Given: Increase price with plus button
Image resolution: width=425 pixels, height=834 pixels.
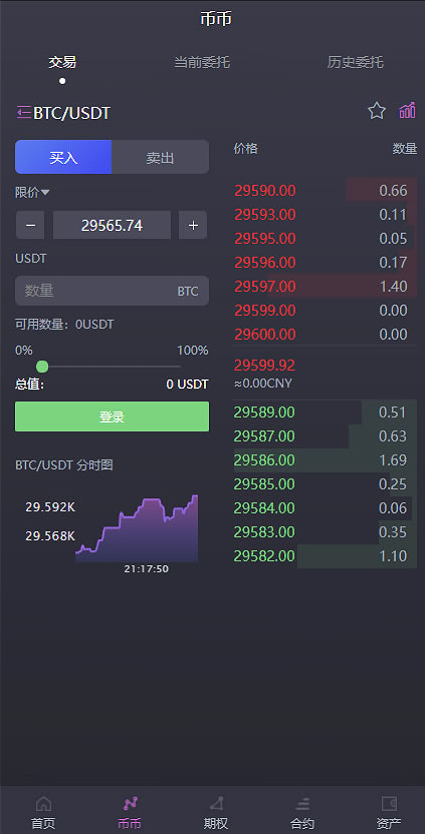Looking at the screenshot, I should tap(193, 225).
